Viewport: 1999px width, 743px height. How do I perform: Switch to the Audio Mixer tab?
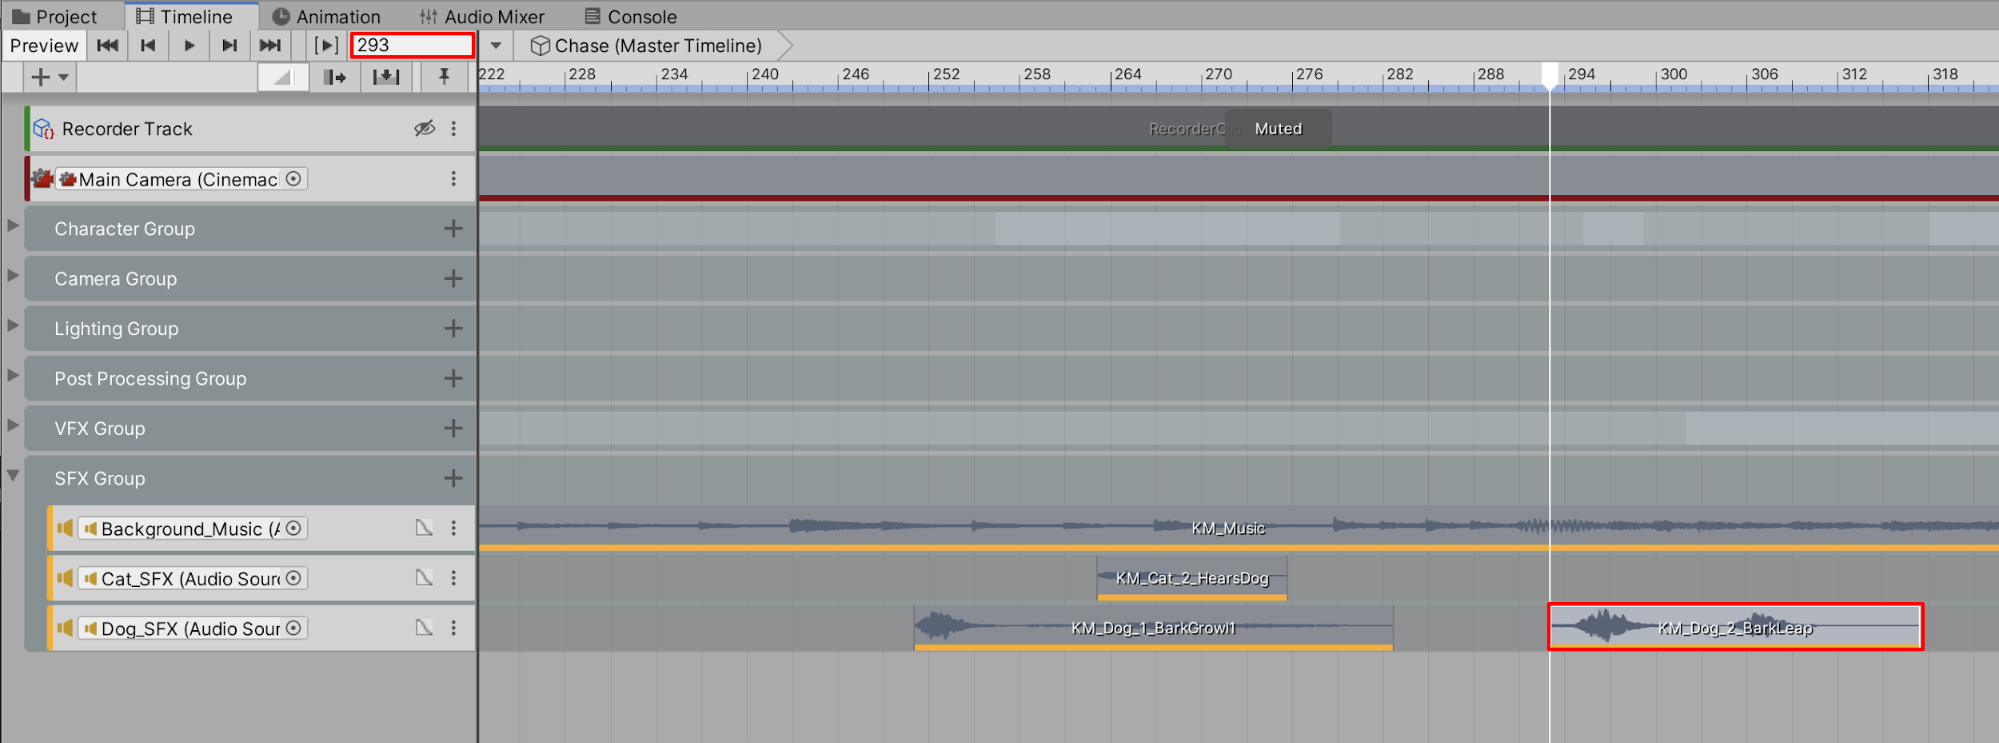tap(482, 16)
